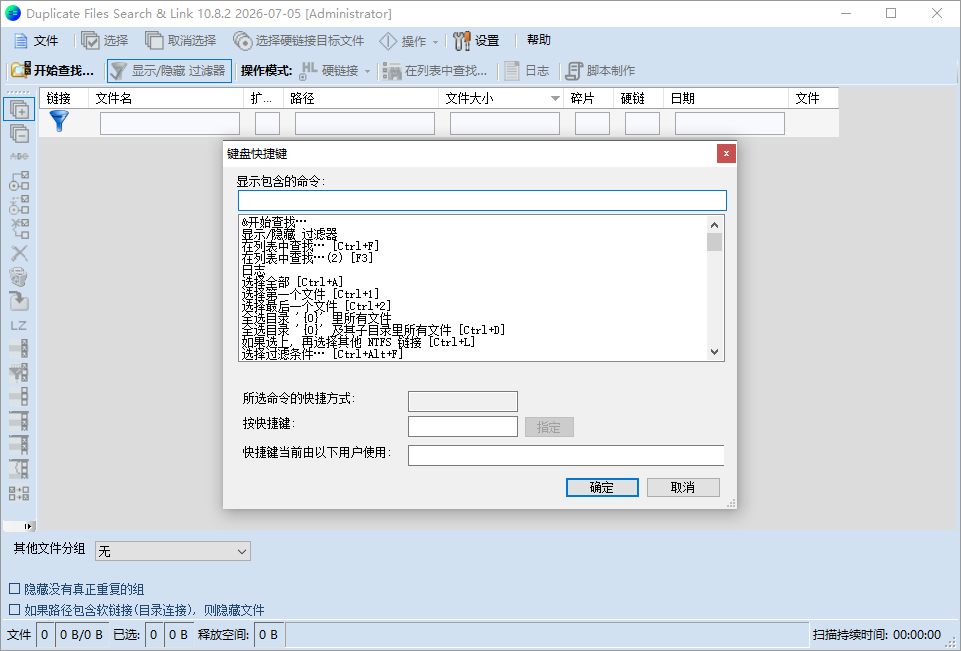
Task: Open the 设置 menu
Action: [x=476, y=41]
